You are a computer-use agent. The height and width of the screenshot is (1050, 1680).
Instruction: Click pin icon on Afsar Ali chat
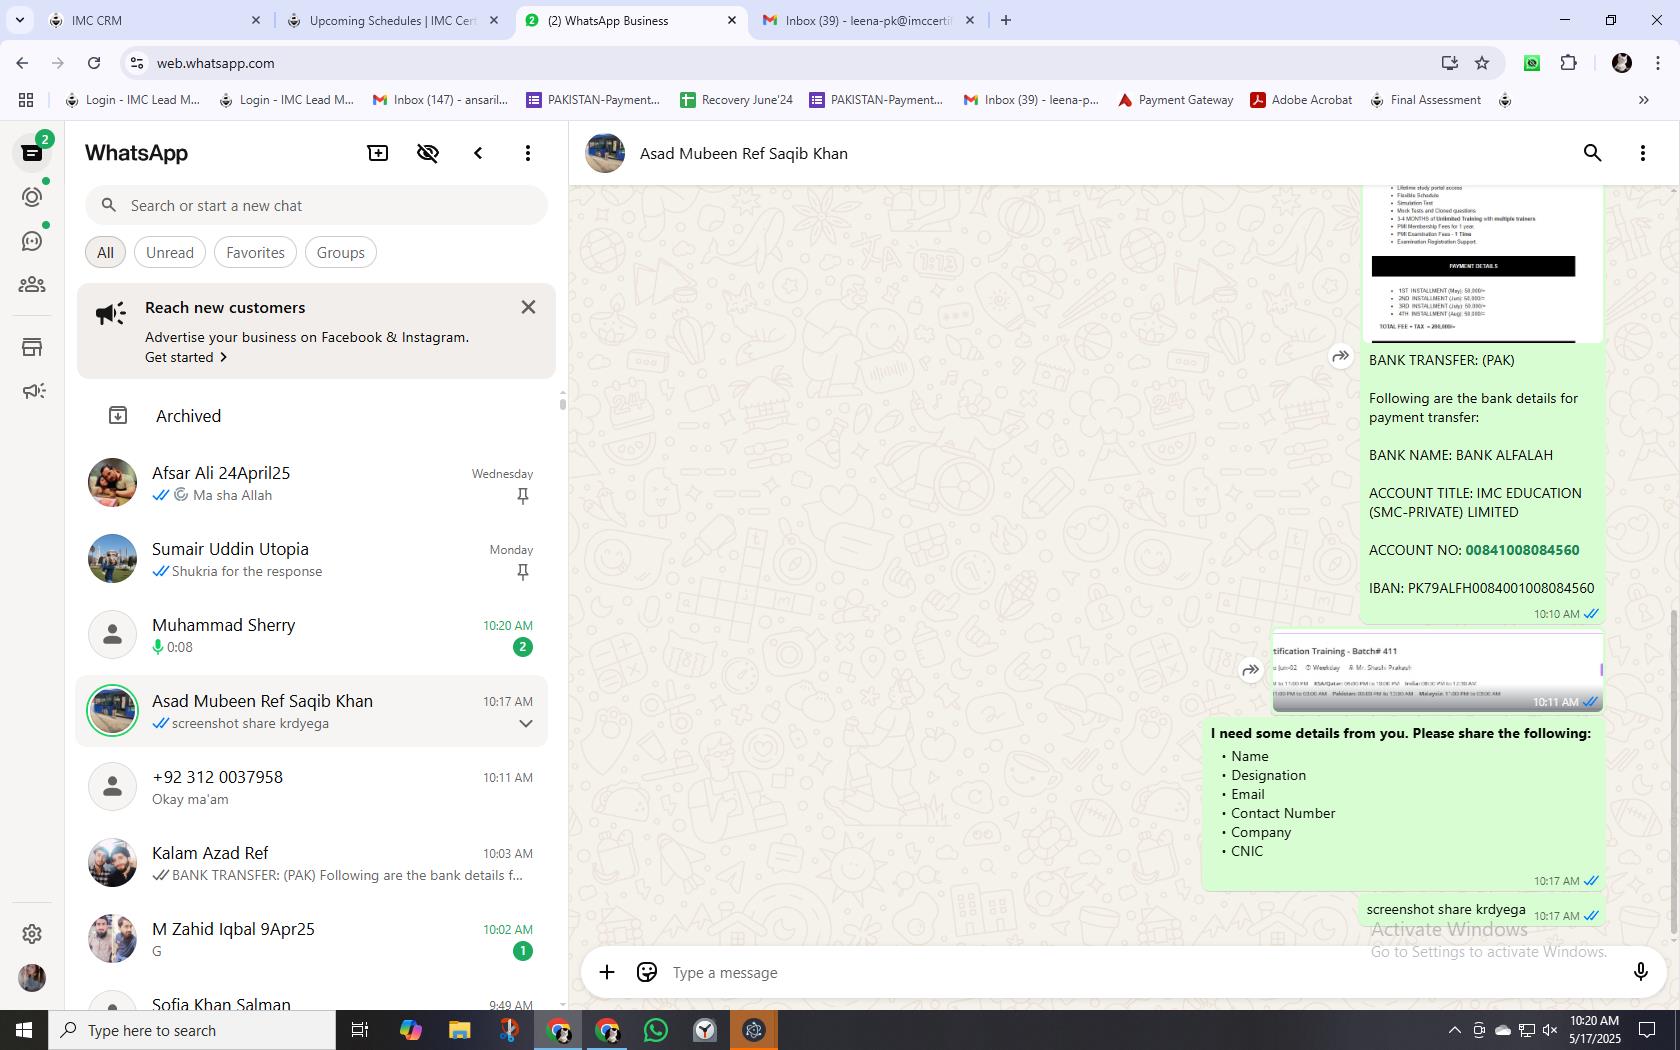[522, 496]
